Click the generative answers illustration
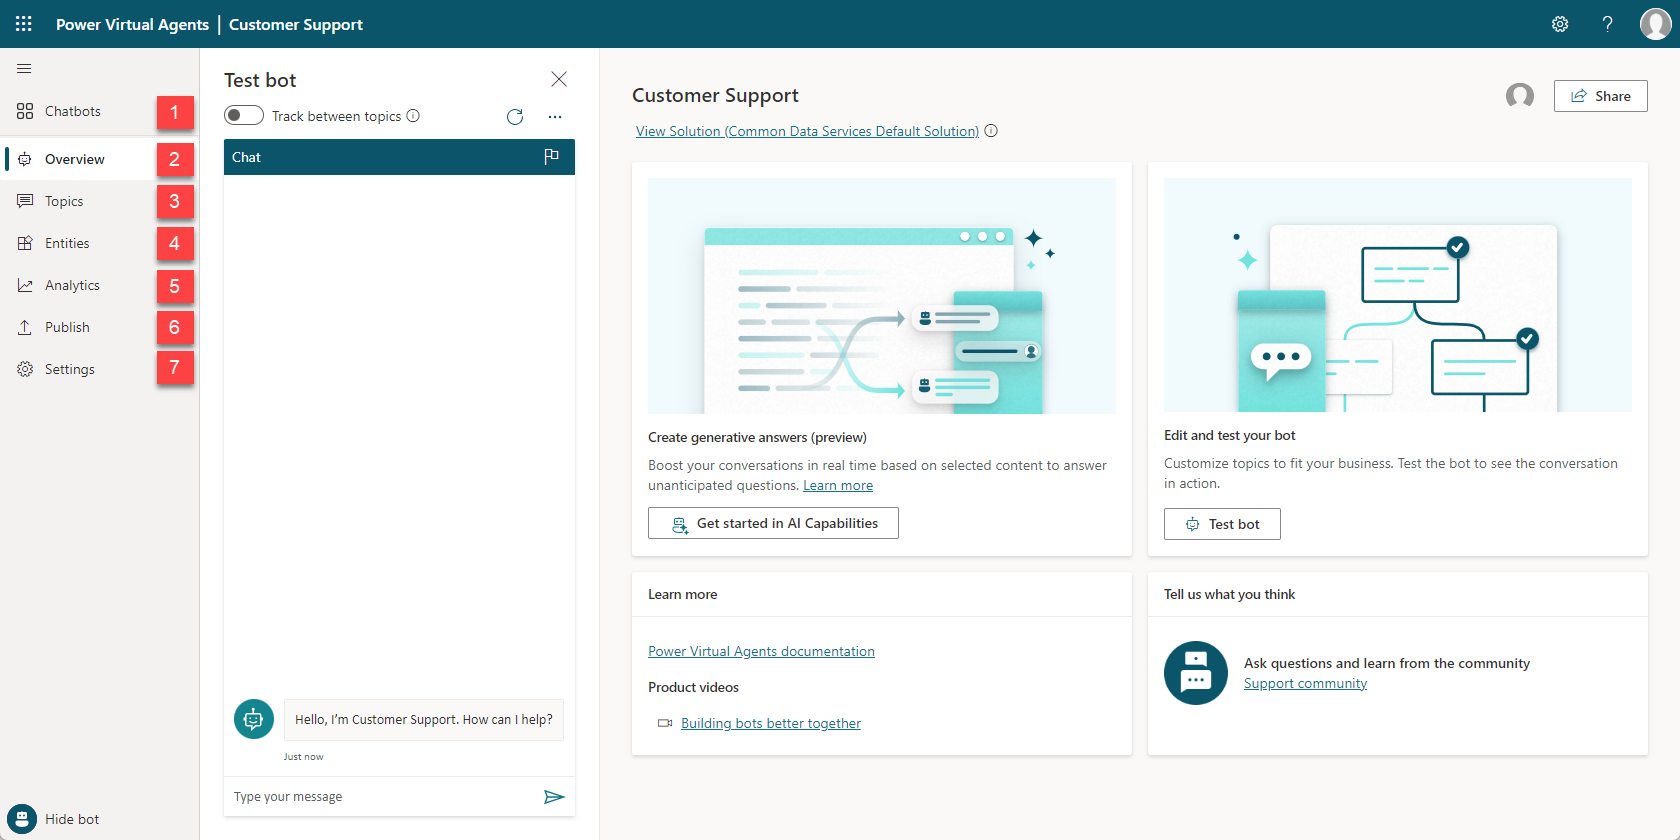 882,296
